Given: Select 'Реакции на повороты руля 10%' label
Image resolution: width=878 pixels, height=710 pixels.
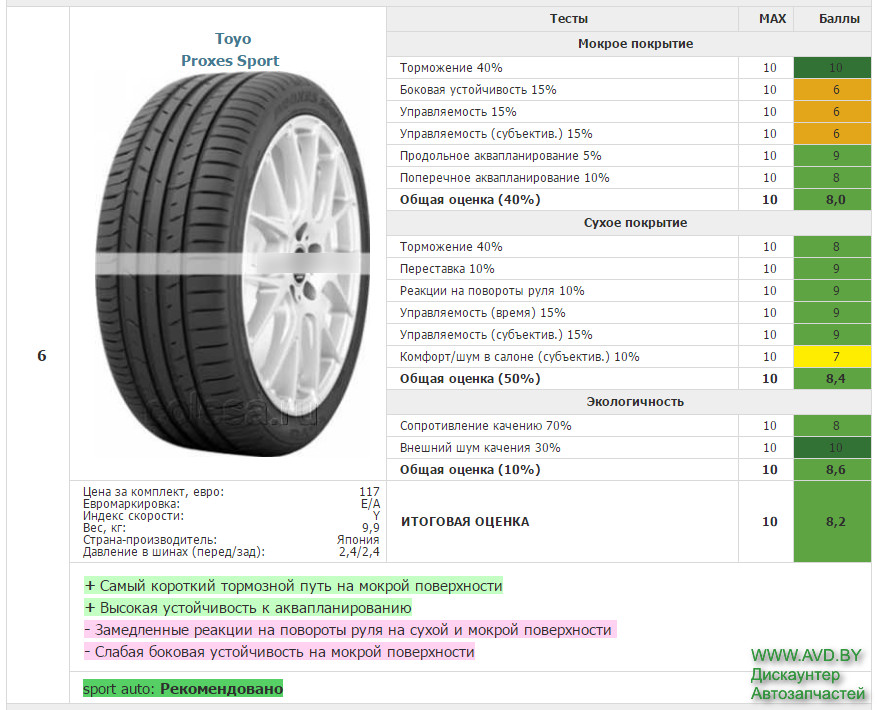Looking at the screenshot, I should click(x=492, y=291).
